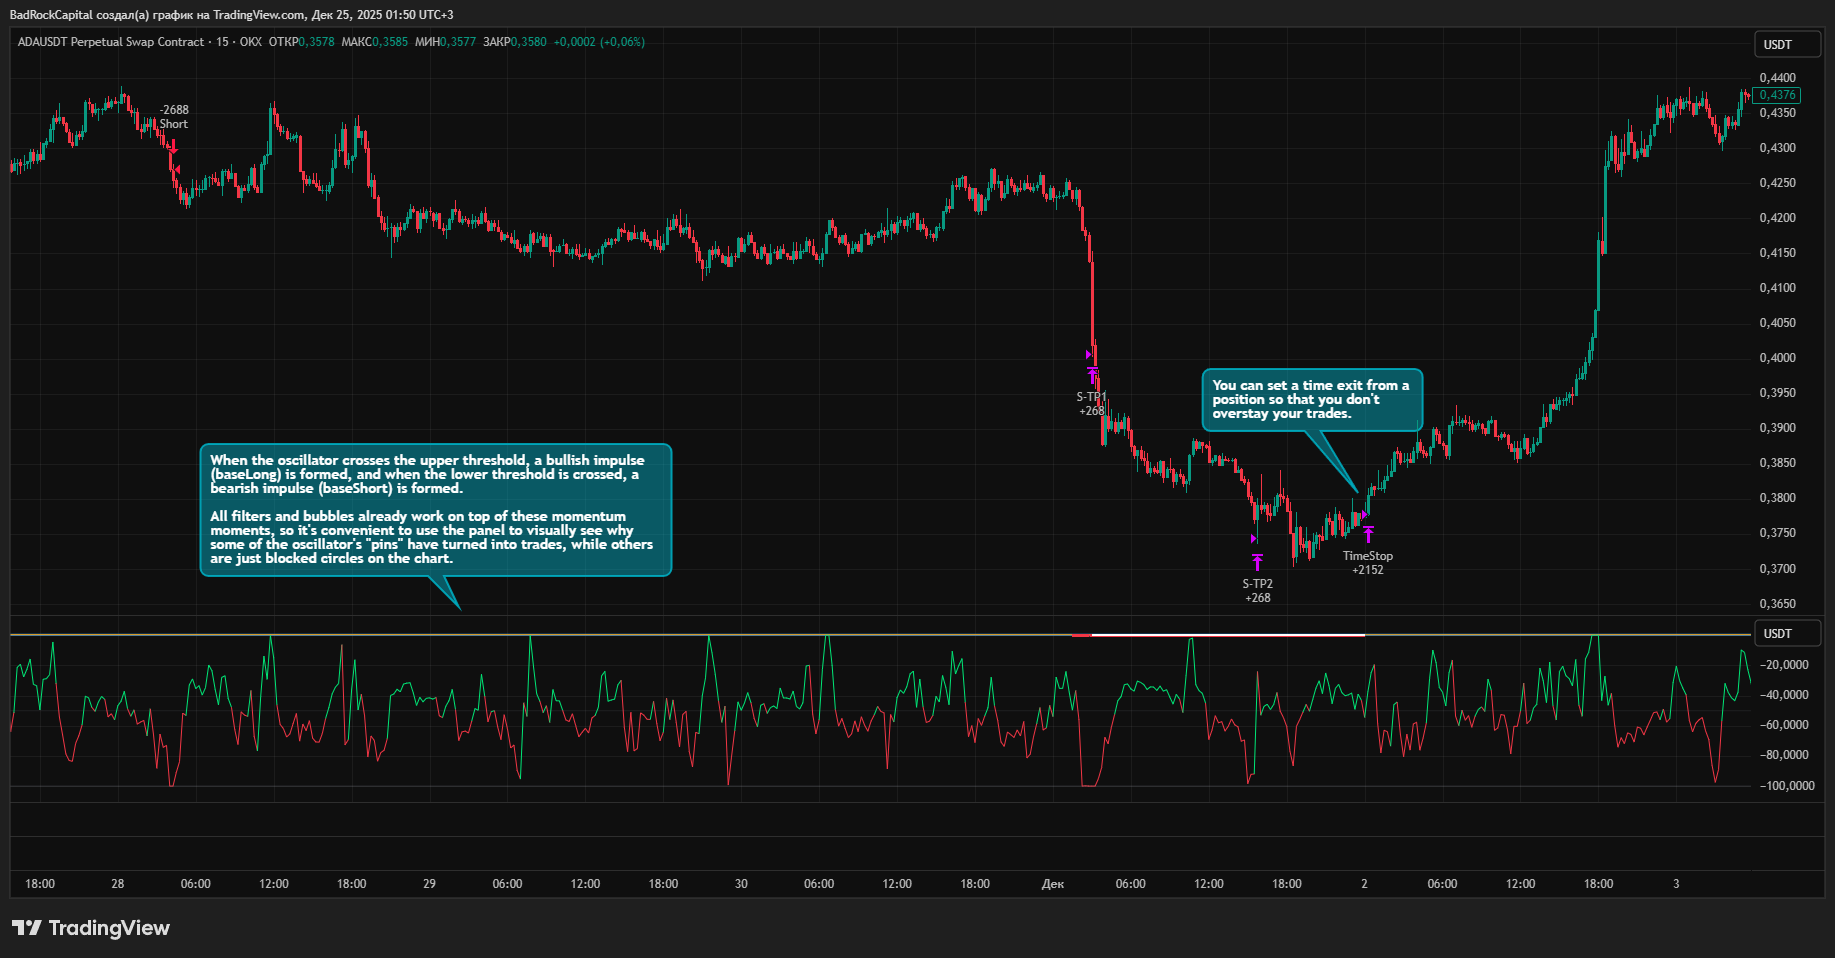
Task: Click the time exit callout note
Action: point(1311,400)
